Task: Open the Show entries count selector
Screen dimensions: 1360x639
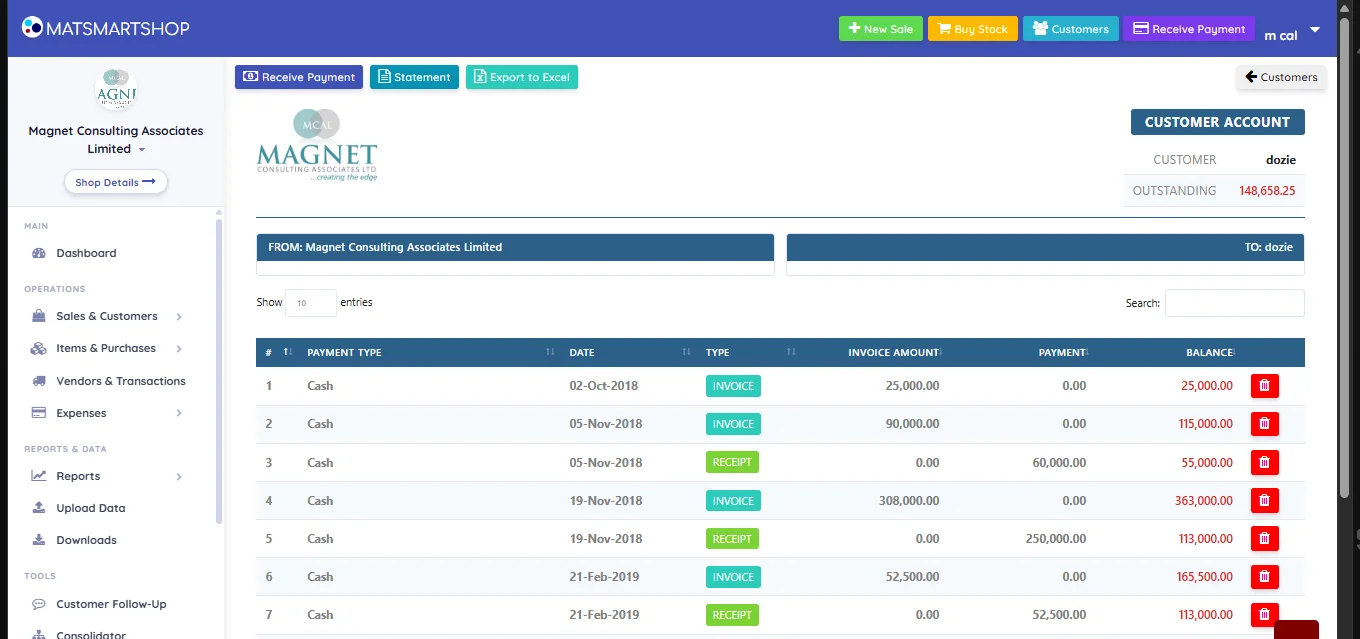Action: [x=310, y=303]
